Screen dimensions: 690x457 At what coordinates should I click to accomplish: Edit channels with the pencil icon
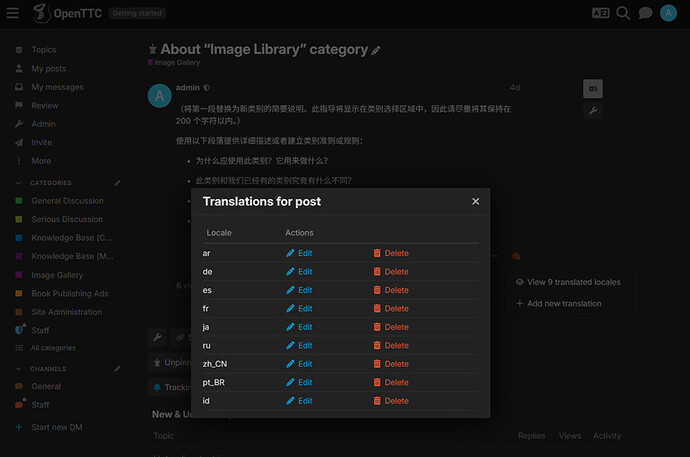coord(117,369)
